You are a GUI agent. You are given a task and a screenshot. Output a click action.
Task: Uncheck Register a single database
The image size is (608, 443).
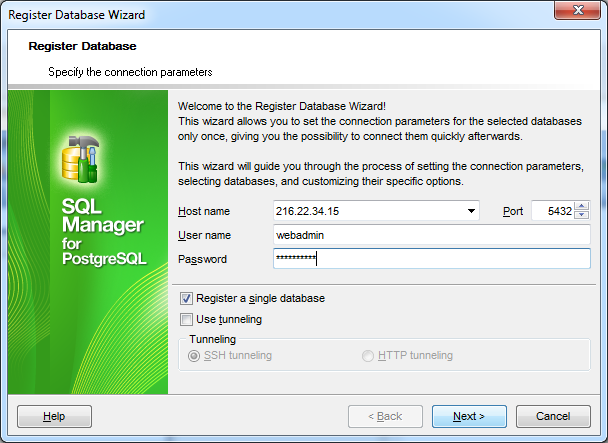point(186,298)
